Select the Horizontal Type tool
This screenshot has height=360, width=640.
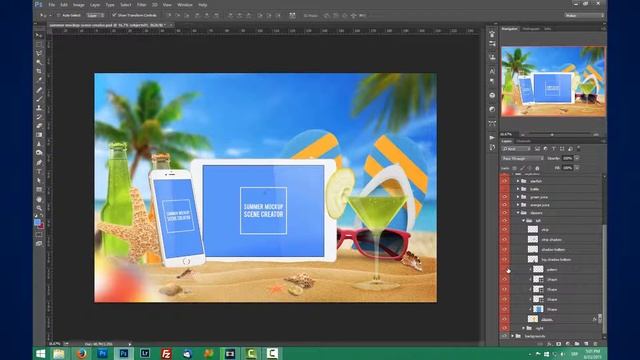coord(39,171)
